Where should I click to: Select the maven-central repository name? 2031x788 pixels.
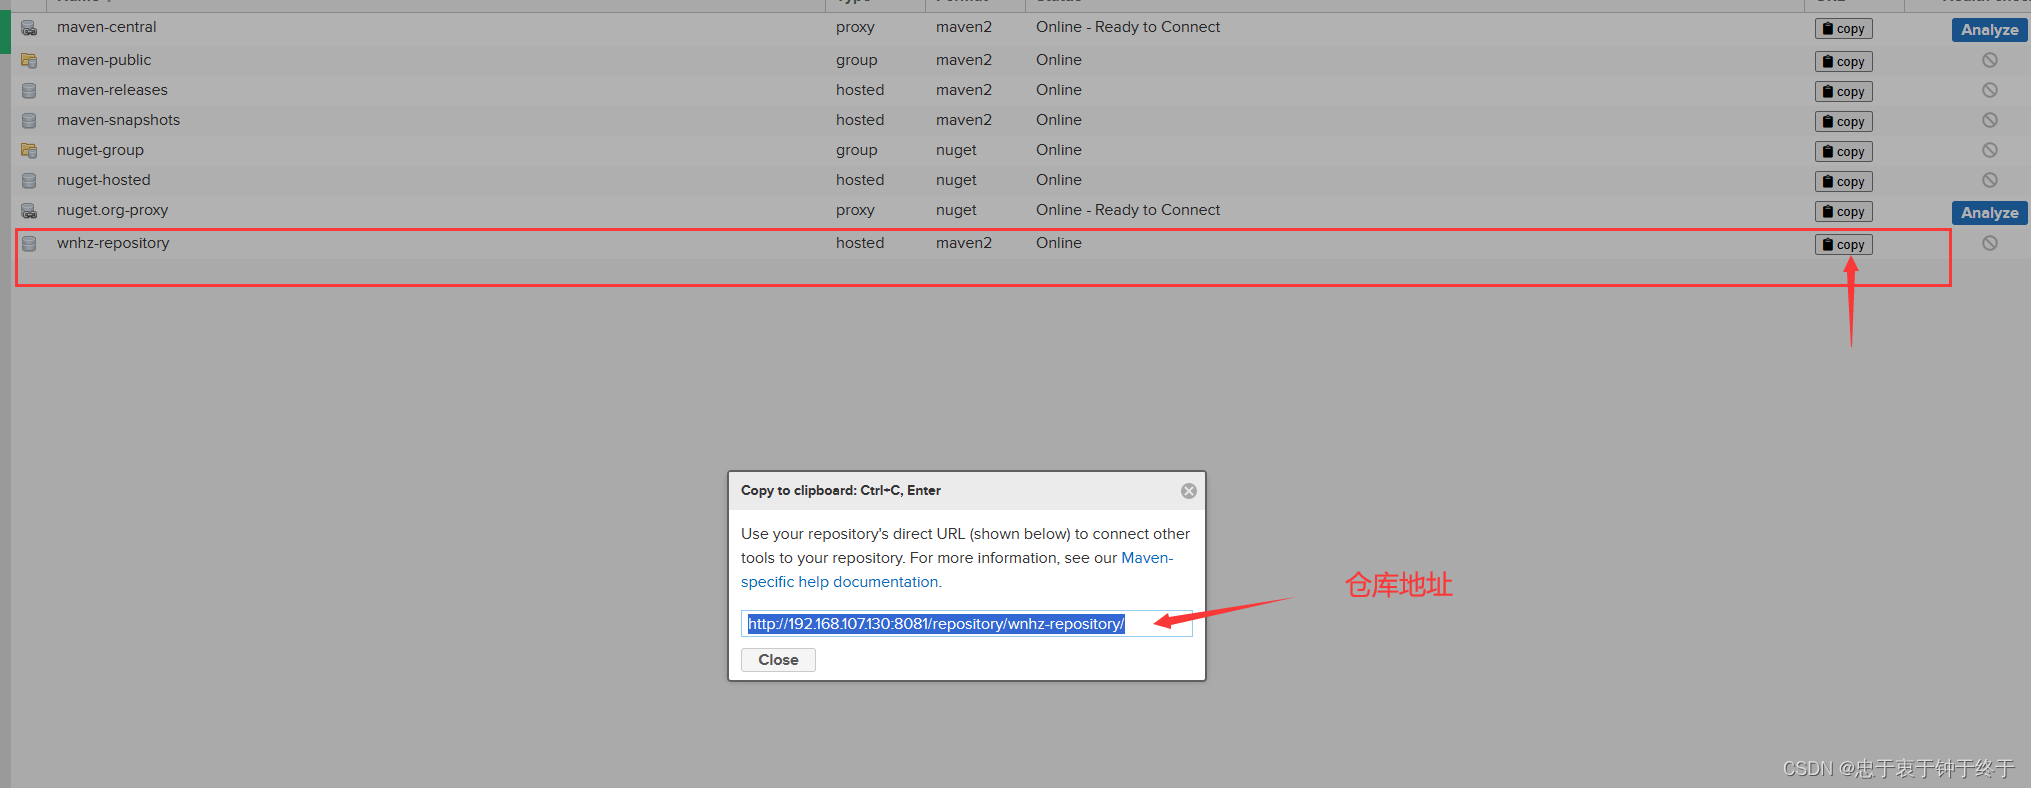(x=106, y=27)
